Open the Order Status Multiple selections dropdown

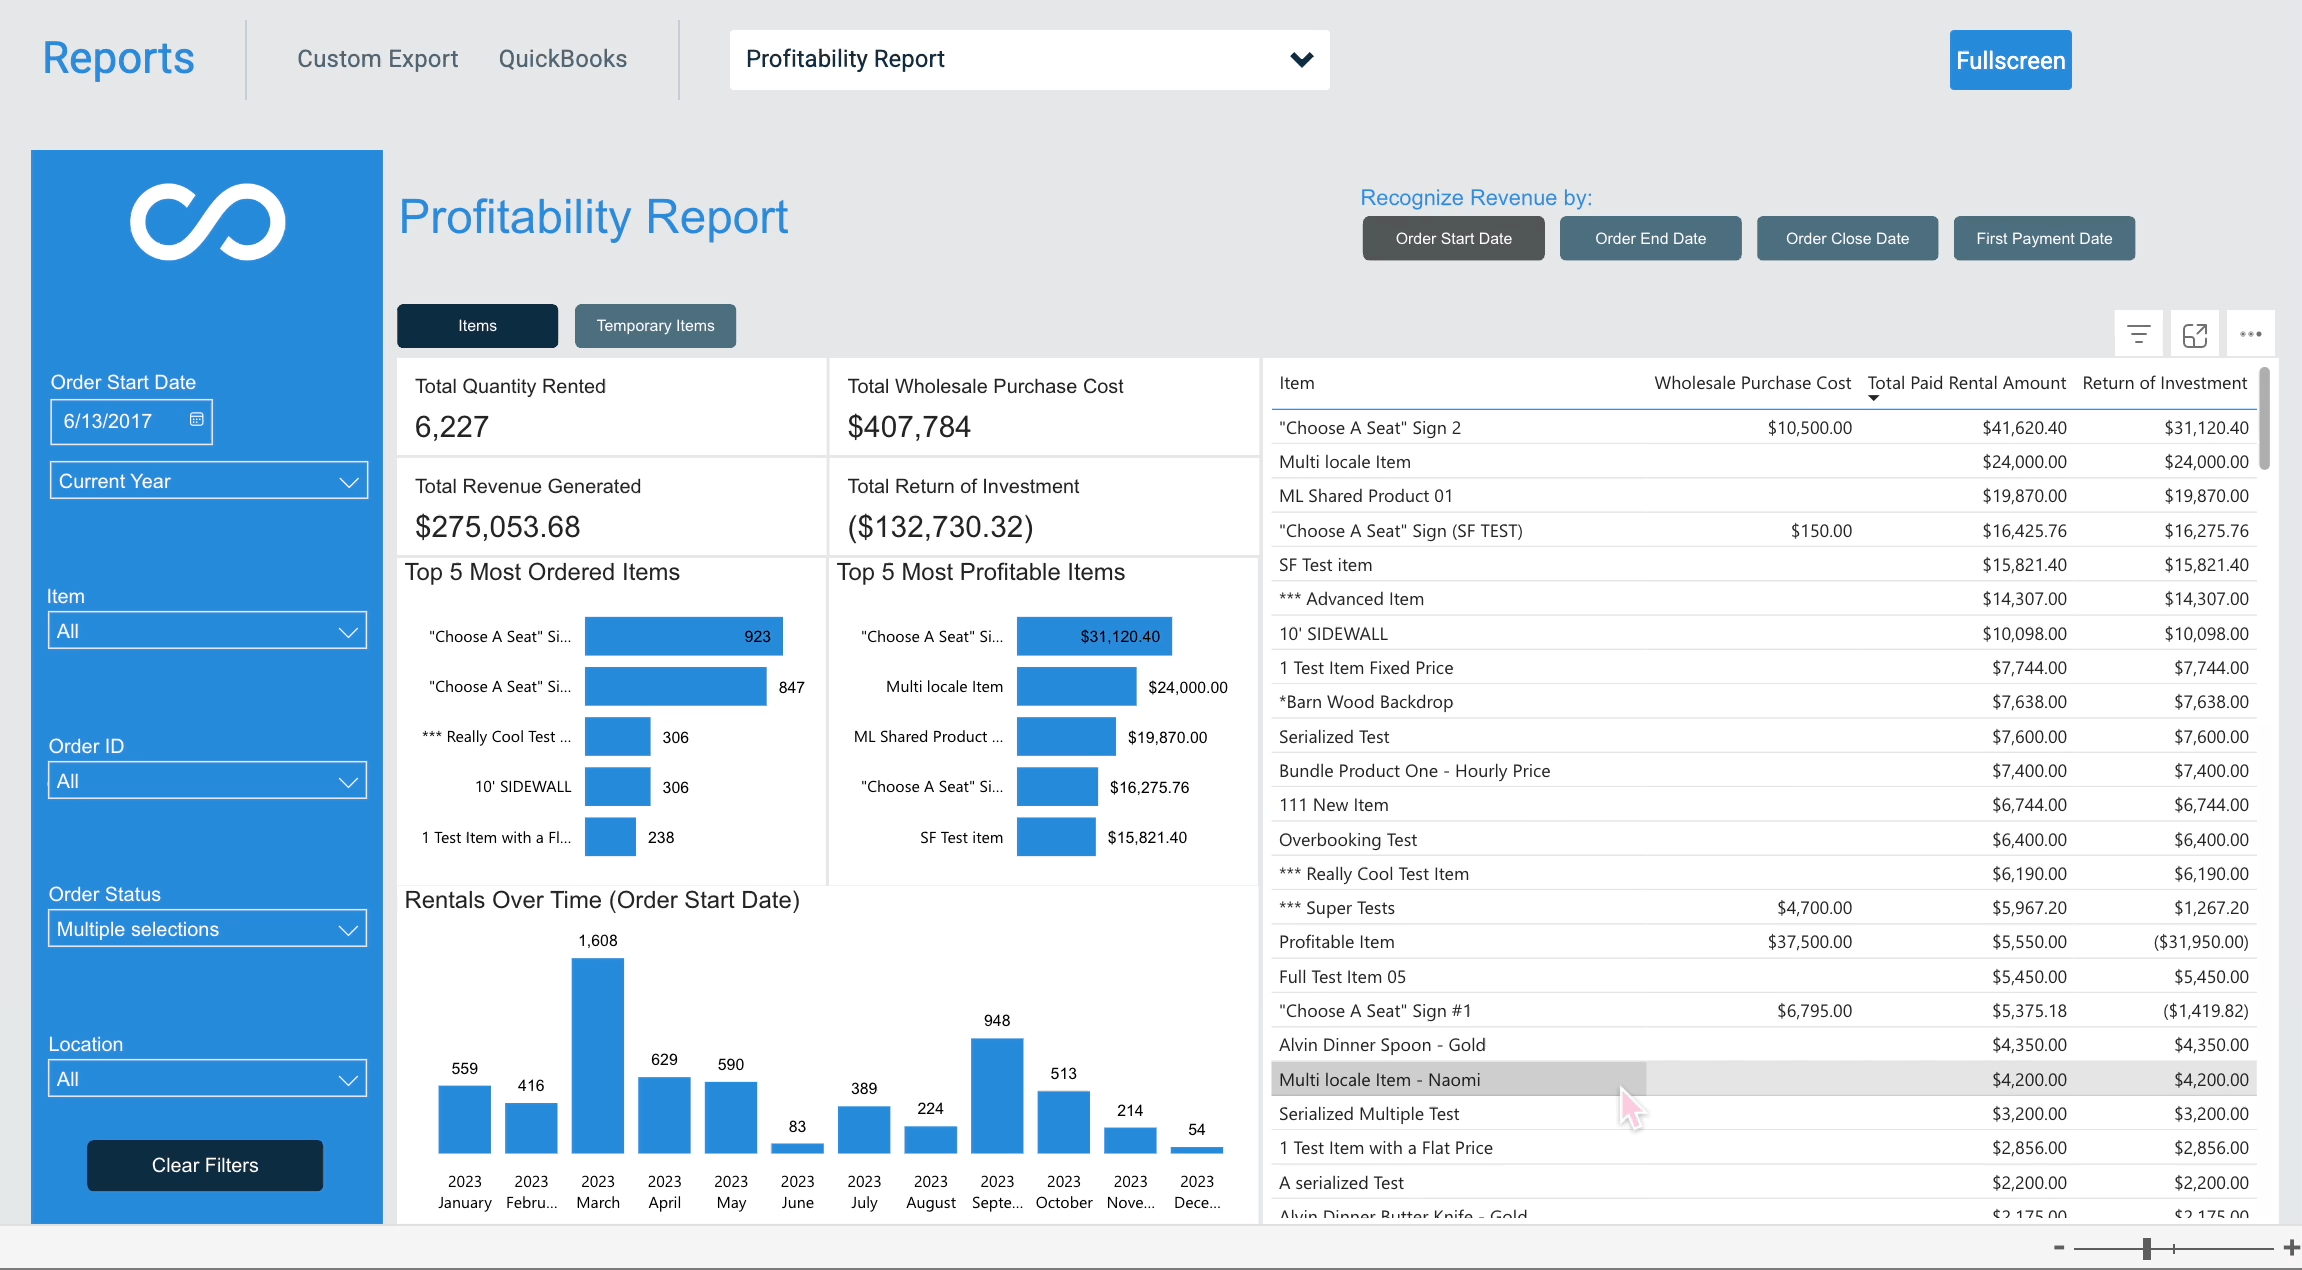pos(208,929)
